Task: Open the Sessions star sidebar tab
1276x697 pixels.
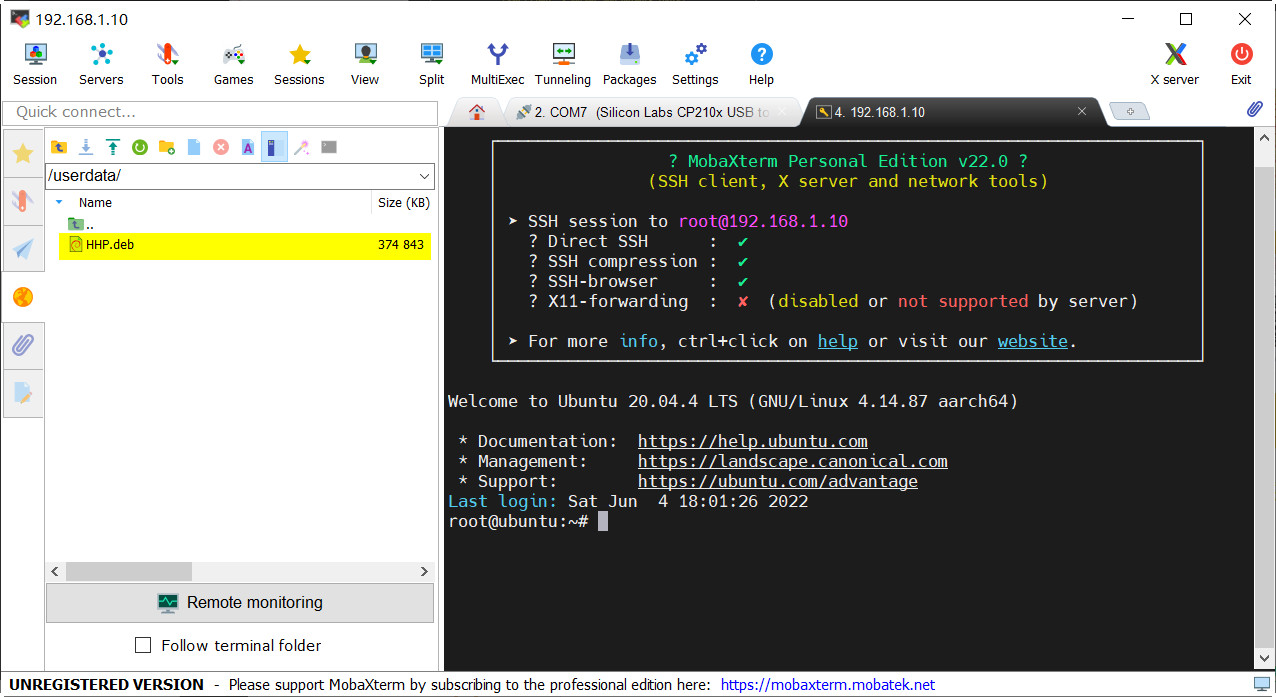Action: (23, 153)
